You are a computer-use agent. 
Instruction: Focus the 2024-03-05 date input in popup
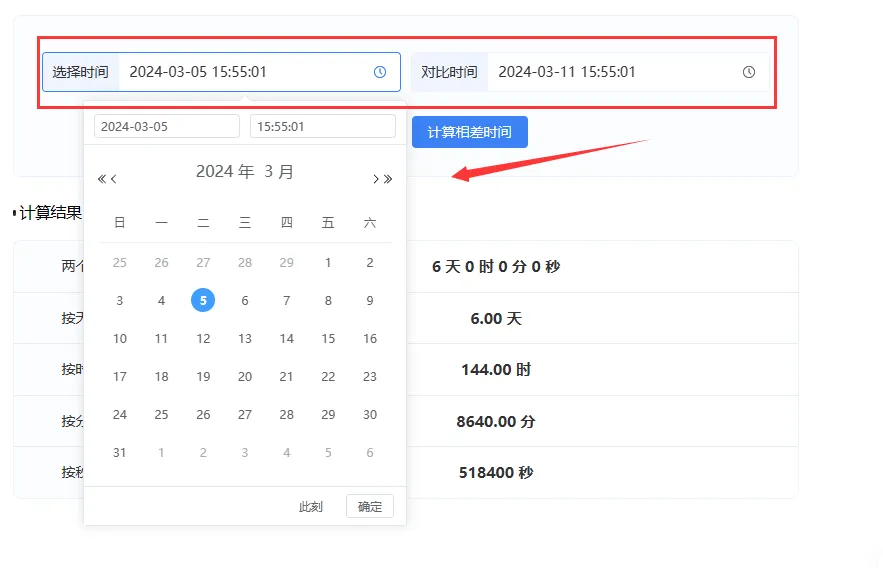(167, 126)
